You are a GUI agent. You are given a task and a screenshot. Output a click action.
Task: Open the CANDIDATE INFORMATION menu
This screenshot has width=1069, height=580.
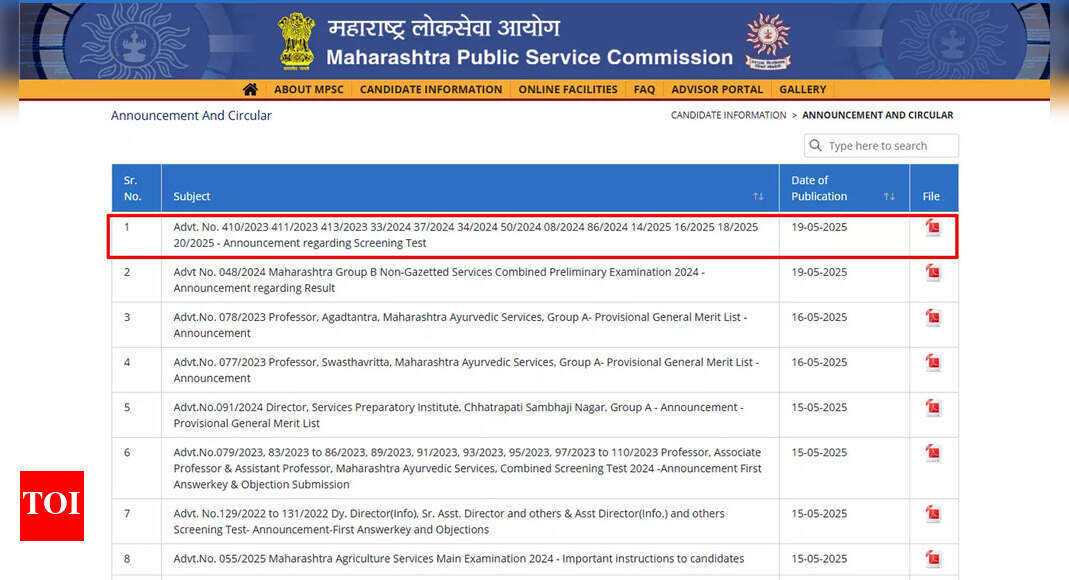click(431, 89)
